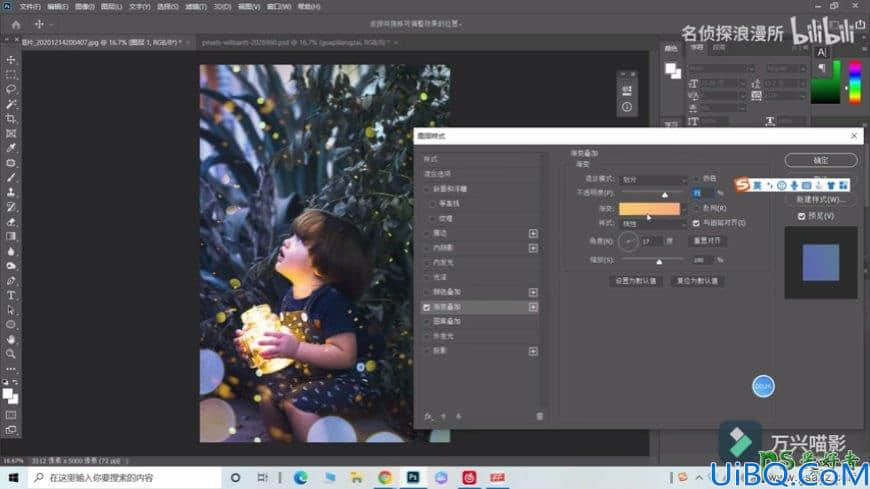Open the File (文件) menu

30,7
